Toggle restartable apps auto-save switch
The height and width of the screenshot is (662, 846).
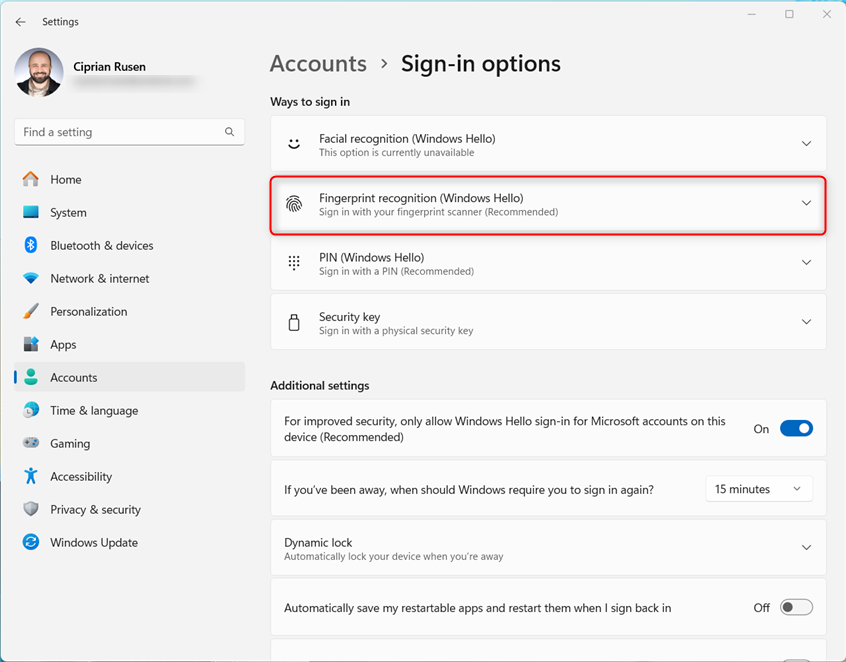point(796,608)
